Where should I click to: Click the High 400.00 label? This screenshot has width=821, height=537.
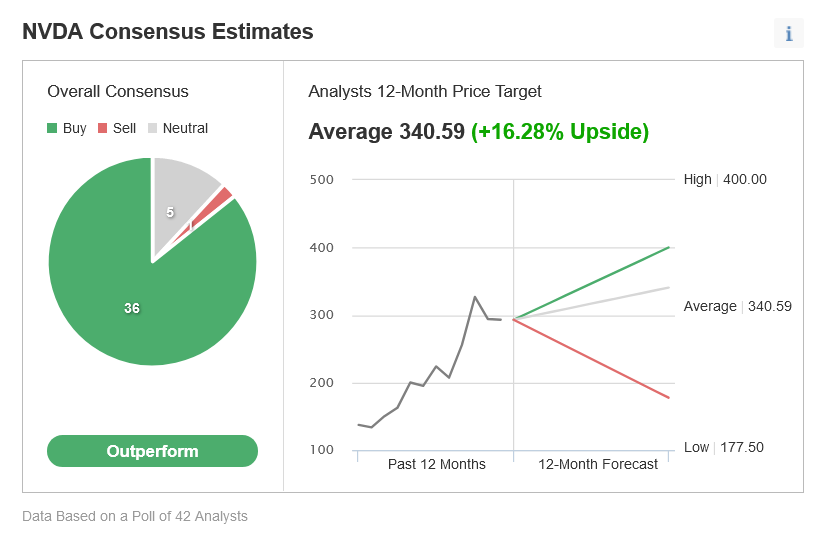pos(725,180)
